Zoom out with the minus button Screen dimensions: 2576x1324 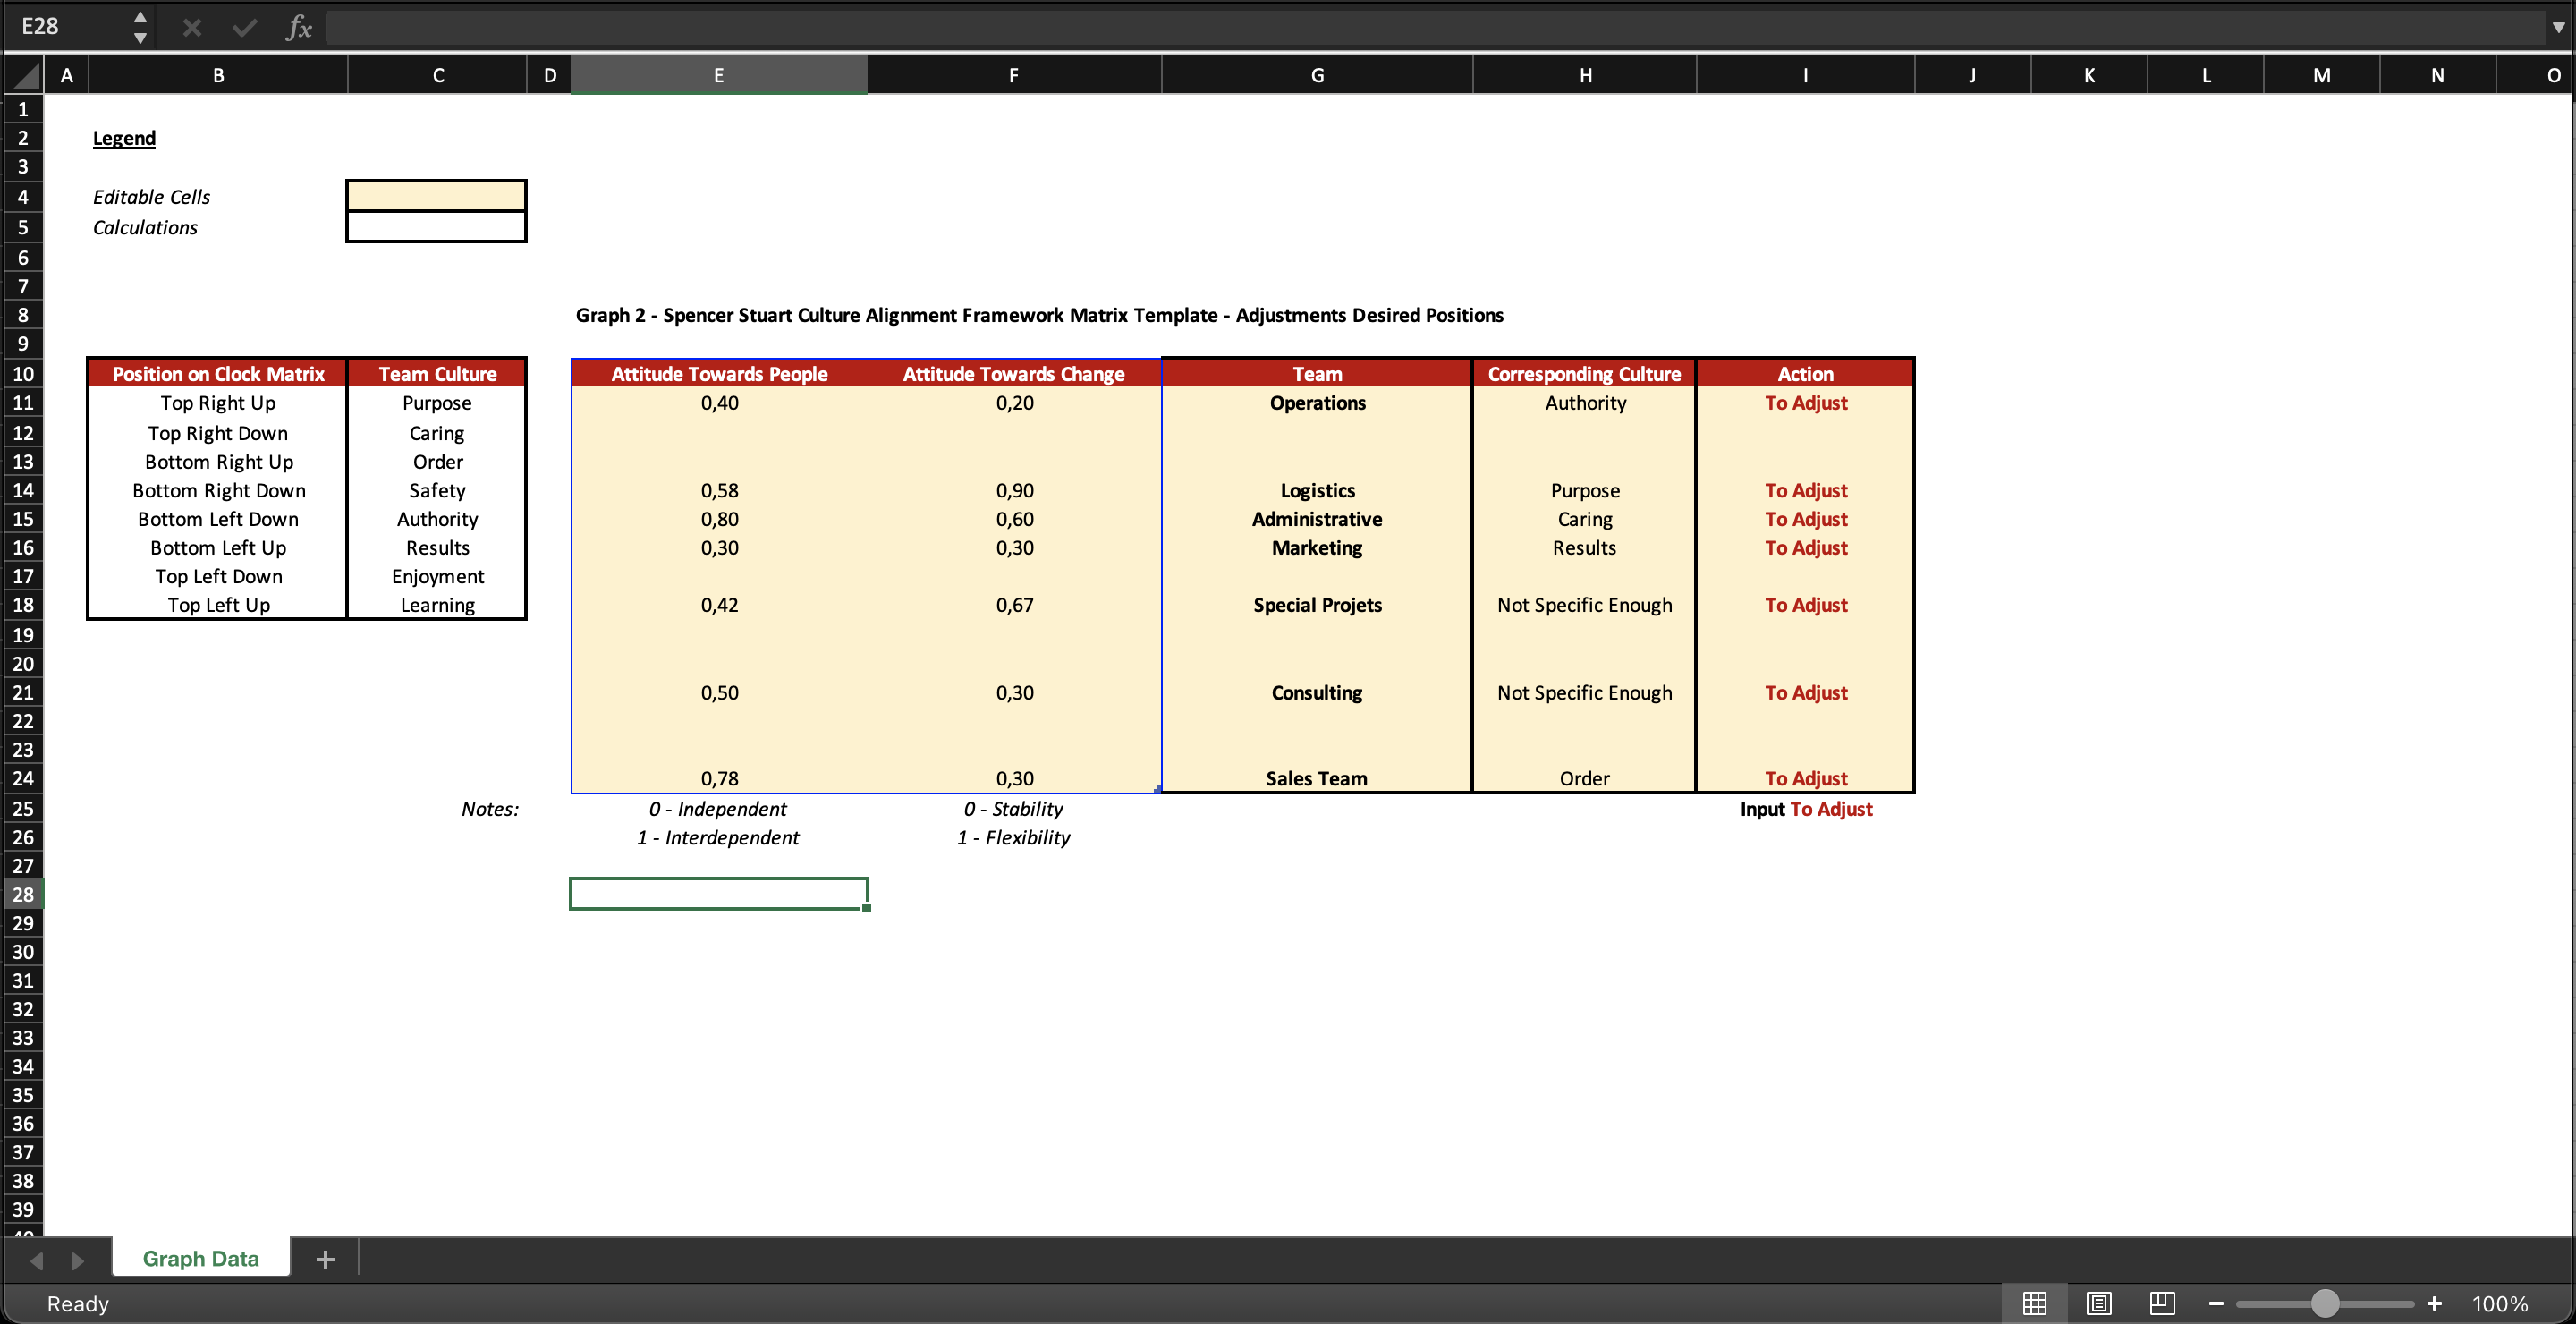[x=2216, y=1303]
